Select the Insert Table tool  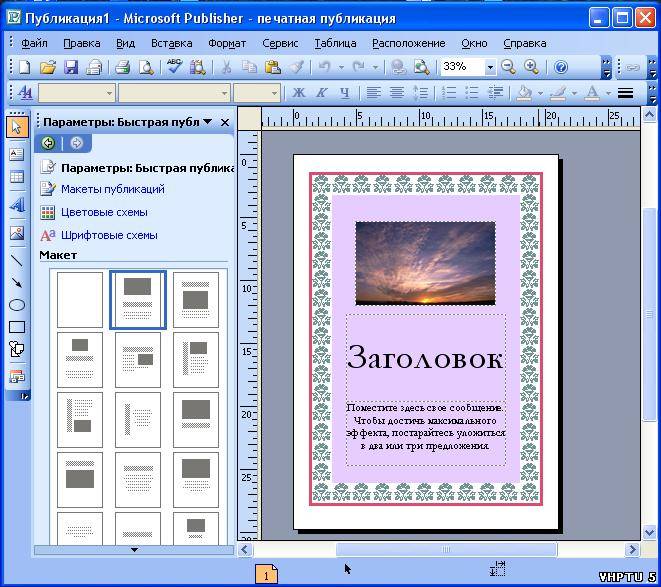click(x=16, y=178)
